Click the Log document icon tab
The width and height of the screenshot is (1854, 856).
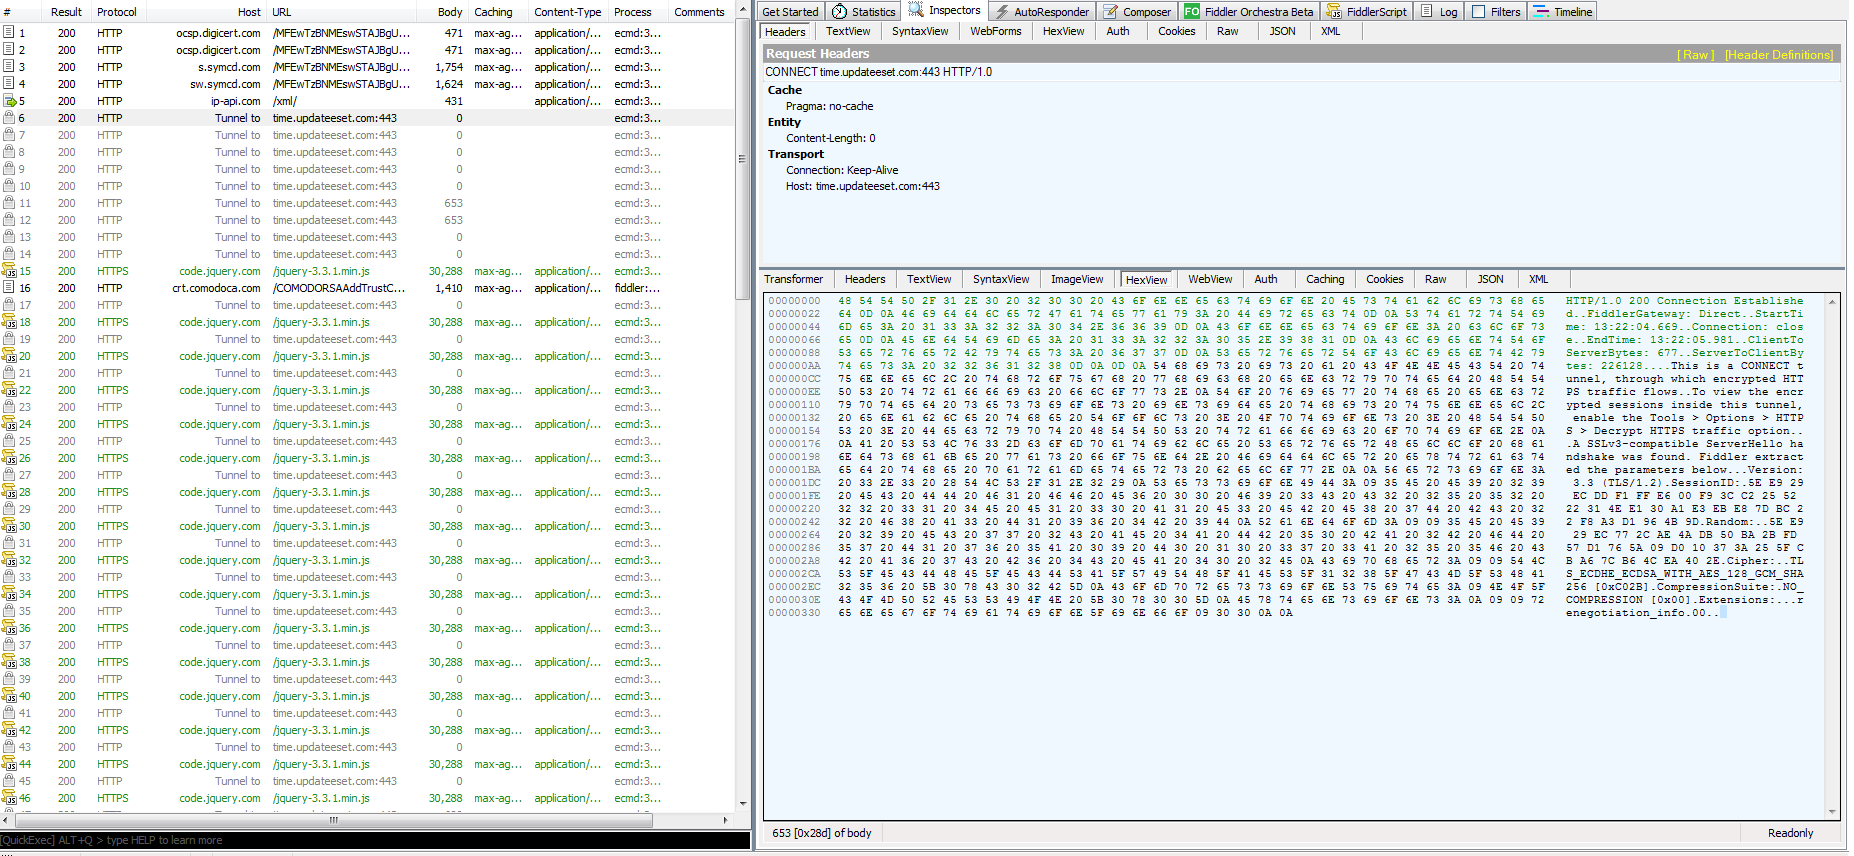point(1427,12)
